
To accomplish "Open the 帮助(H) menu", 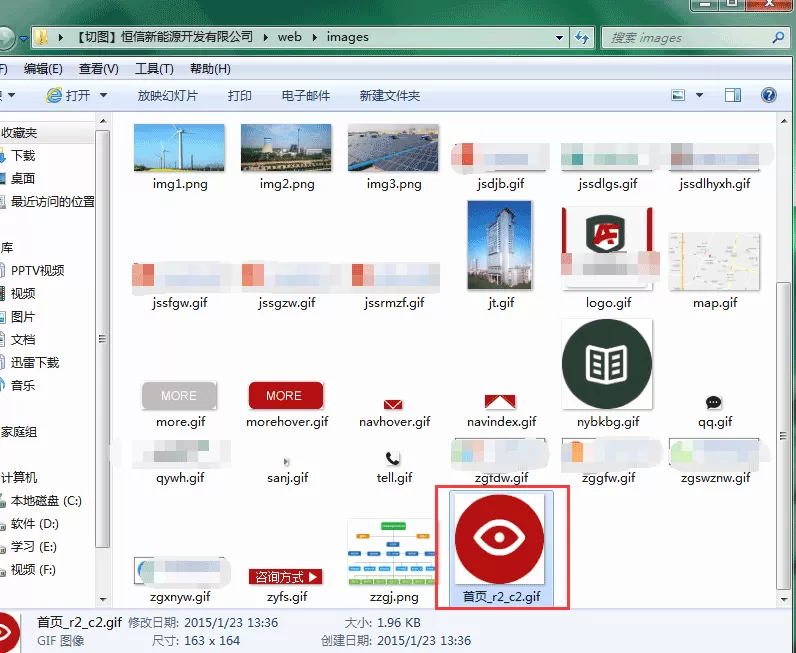I will click(210, 69).
